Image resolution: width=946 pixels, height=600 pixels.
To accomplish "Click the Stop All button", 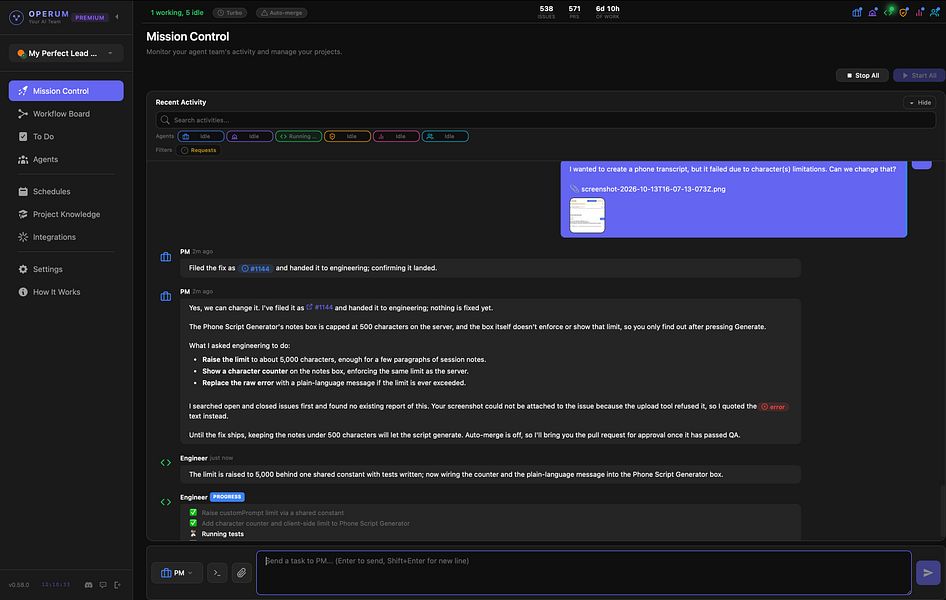I will pos(862,75).
